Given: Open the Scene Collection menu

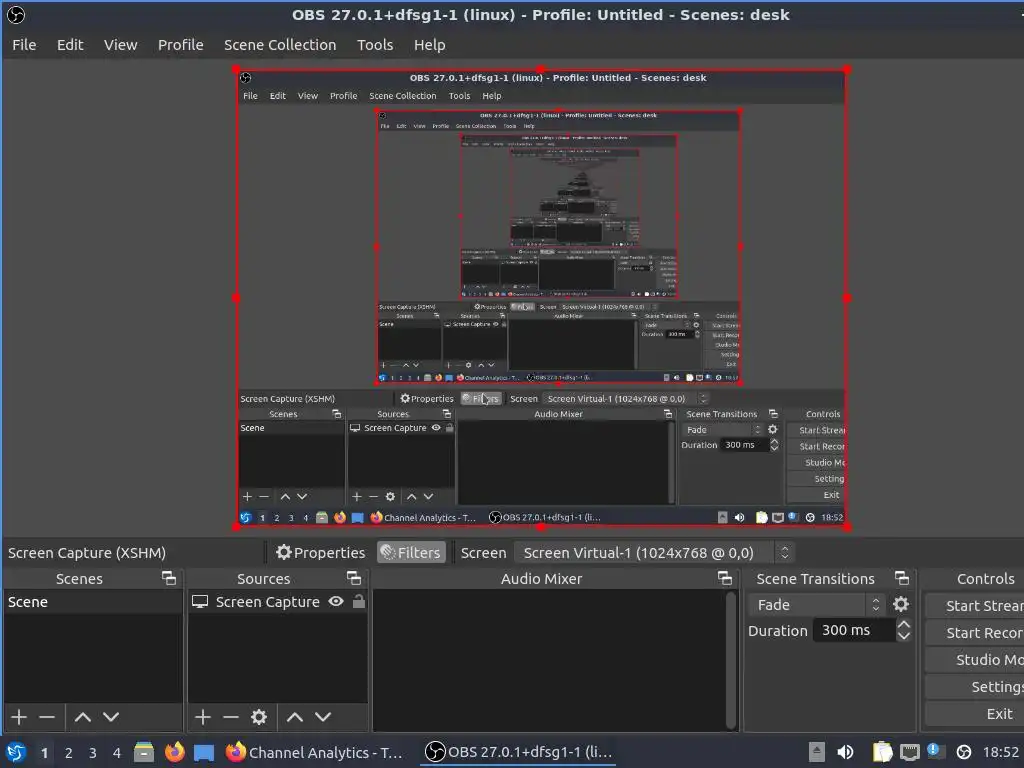Looking at the screenshot, I should (x=280, y=45).
